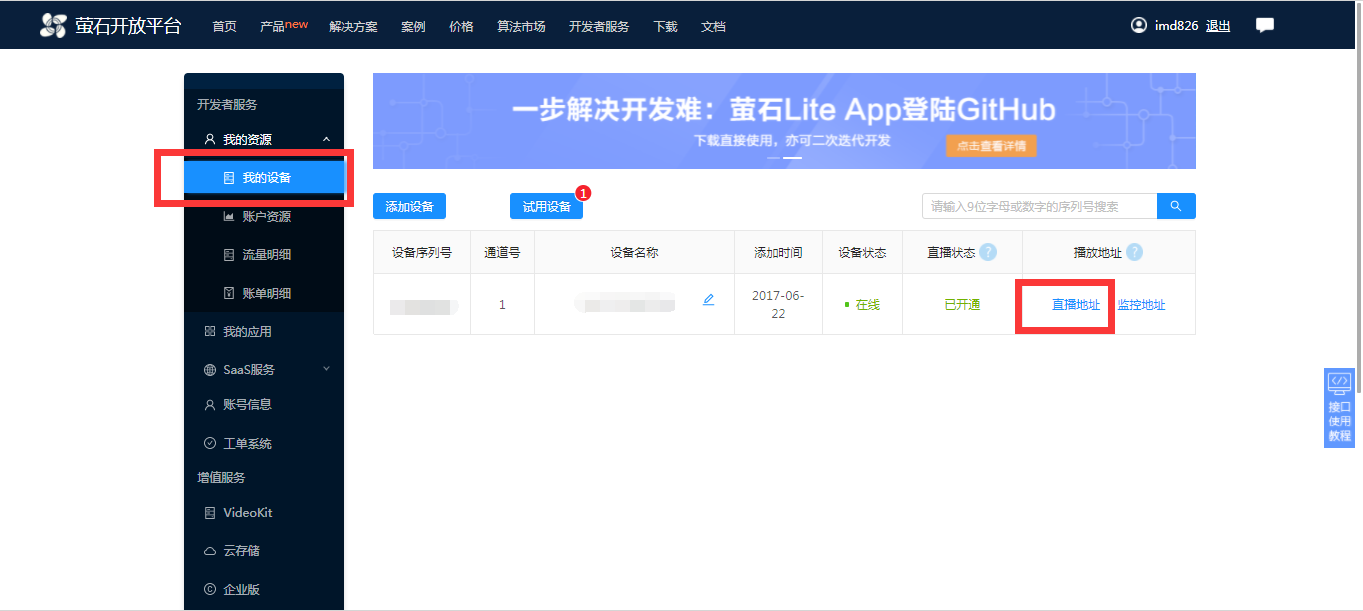Click the 流量明细 sidebar icon
1363x611 pixels.
tap(228, 255)
